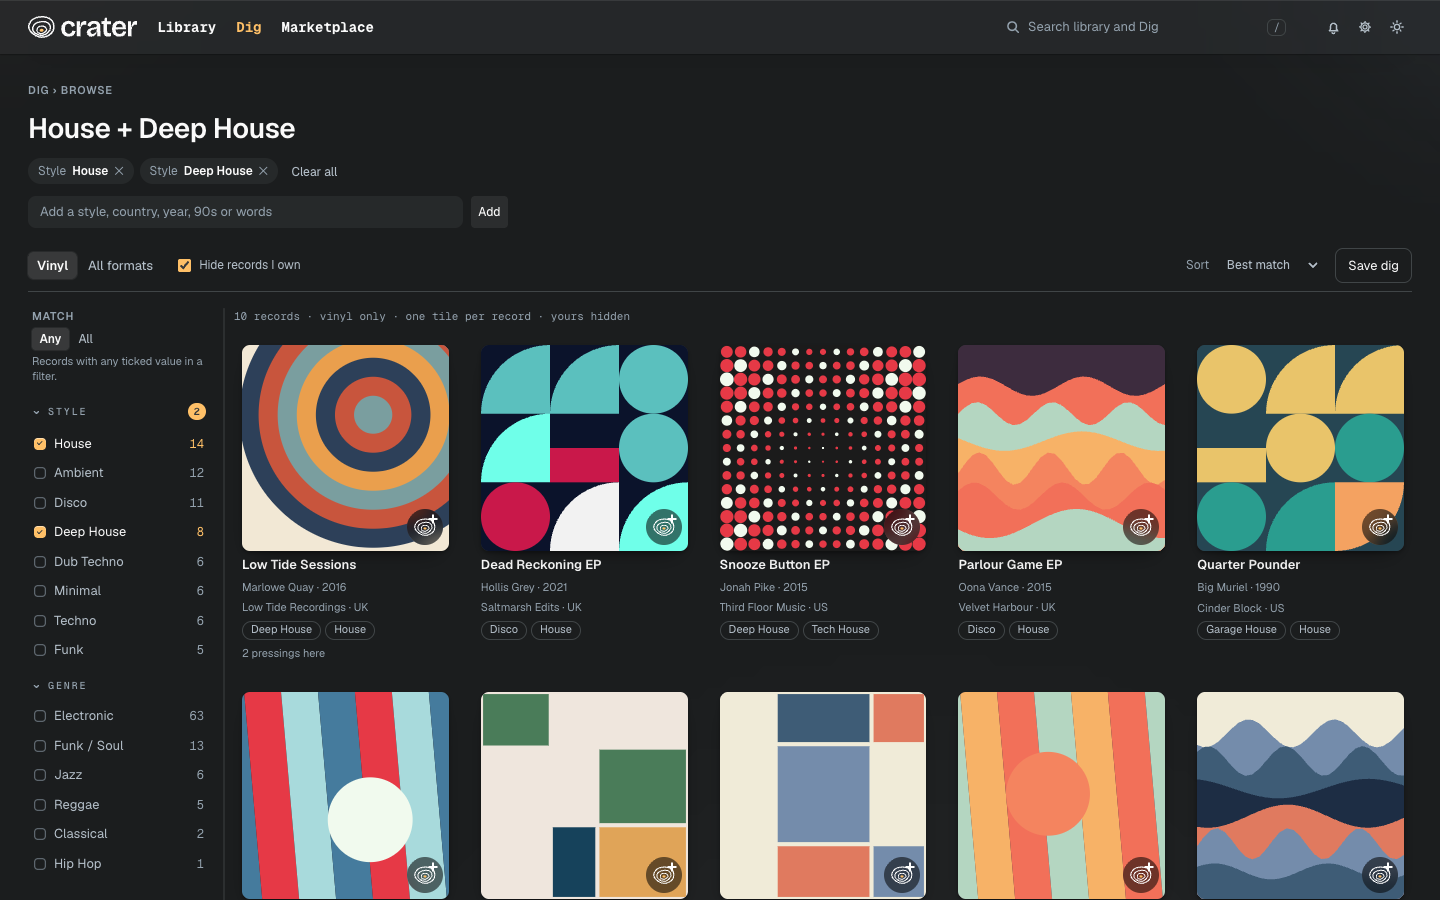Viewport: 1440px width, 900px height.
Task: Tick the Hip Hop genre checkbox
Action: coord(40,864)
